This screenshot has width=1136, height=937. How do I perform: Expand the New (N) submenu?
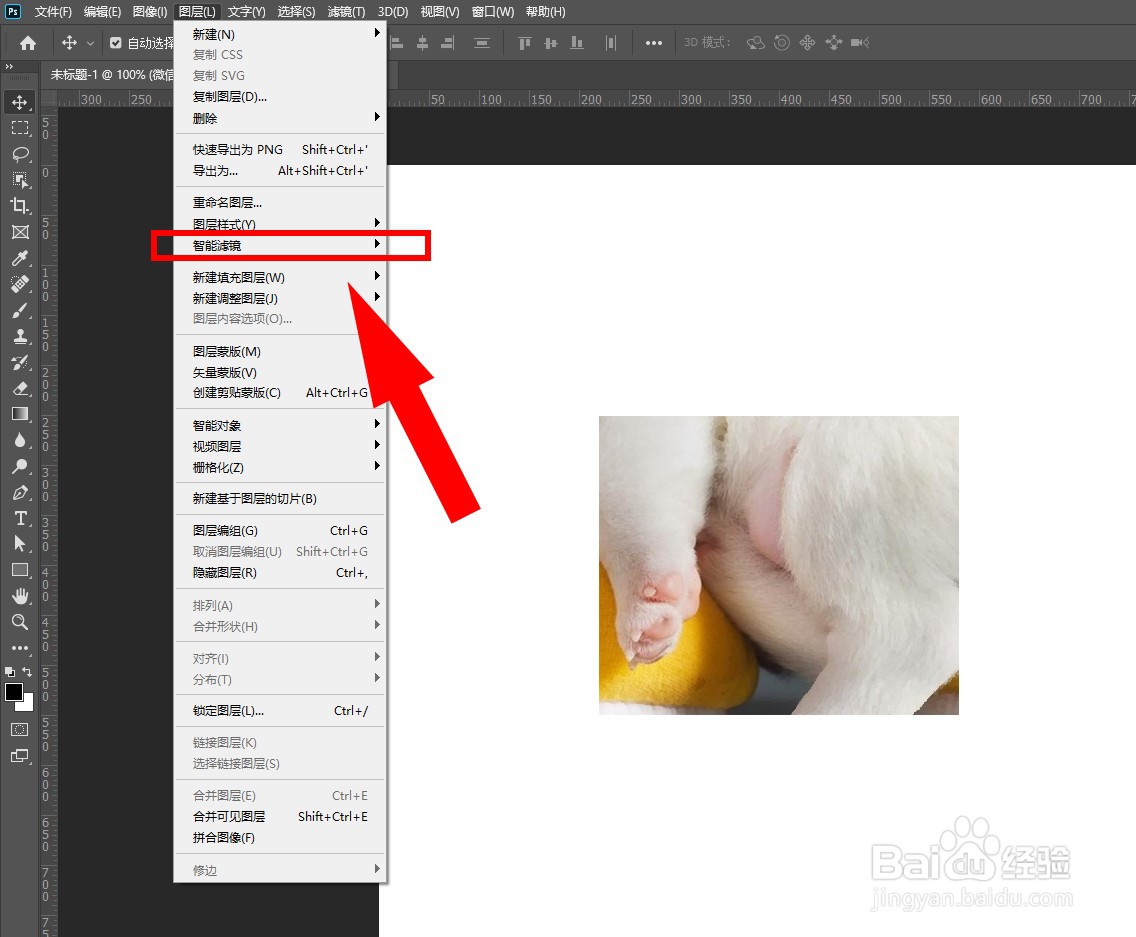[x=280, y=34]
